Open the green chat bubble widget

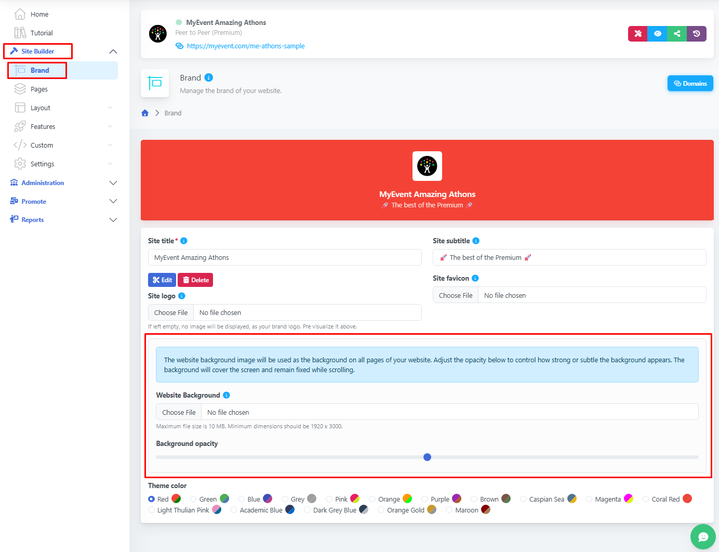[699, 535]
